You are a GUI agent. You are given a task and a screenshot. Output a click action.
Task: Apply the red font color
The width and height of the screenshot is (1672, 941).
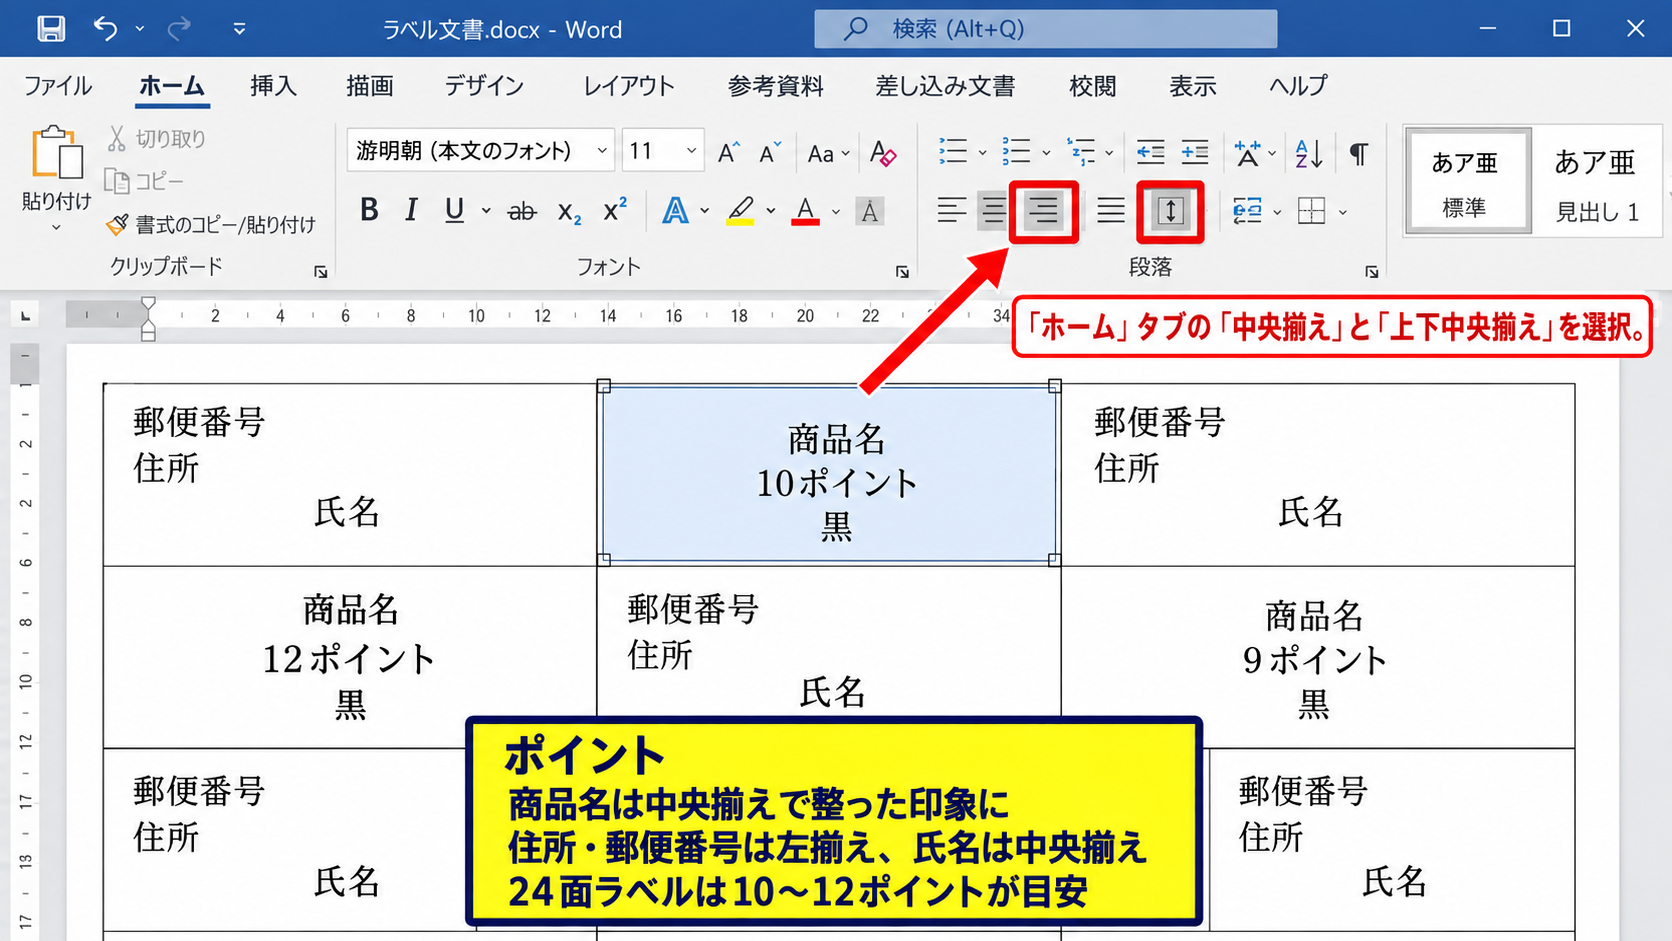pyautogui.click(x=805, y=211)
